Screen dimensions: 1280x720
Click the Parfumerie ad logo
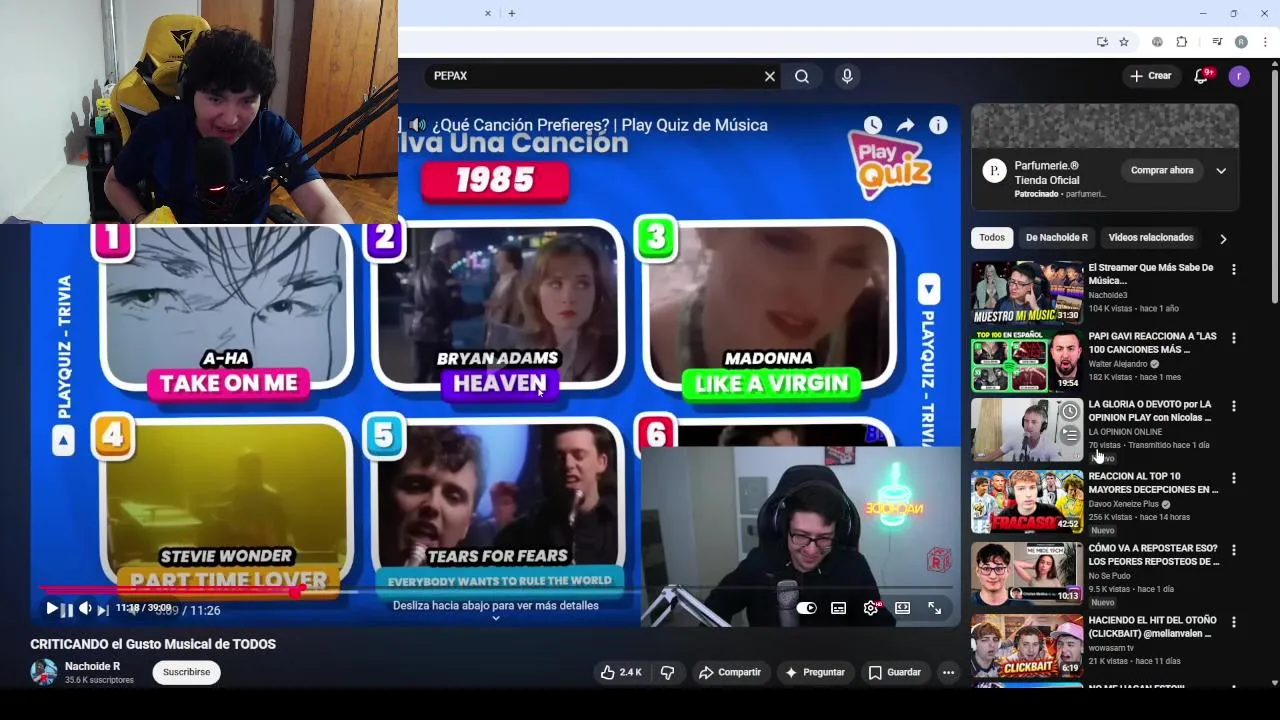(994, 171)
